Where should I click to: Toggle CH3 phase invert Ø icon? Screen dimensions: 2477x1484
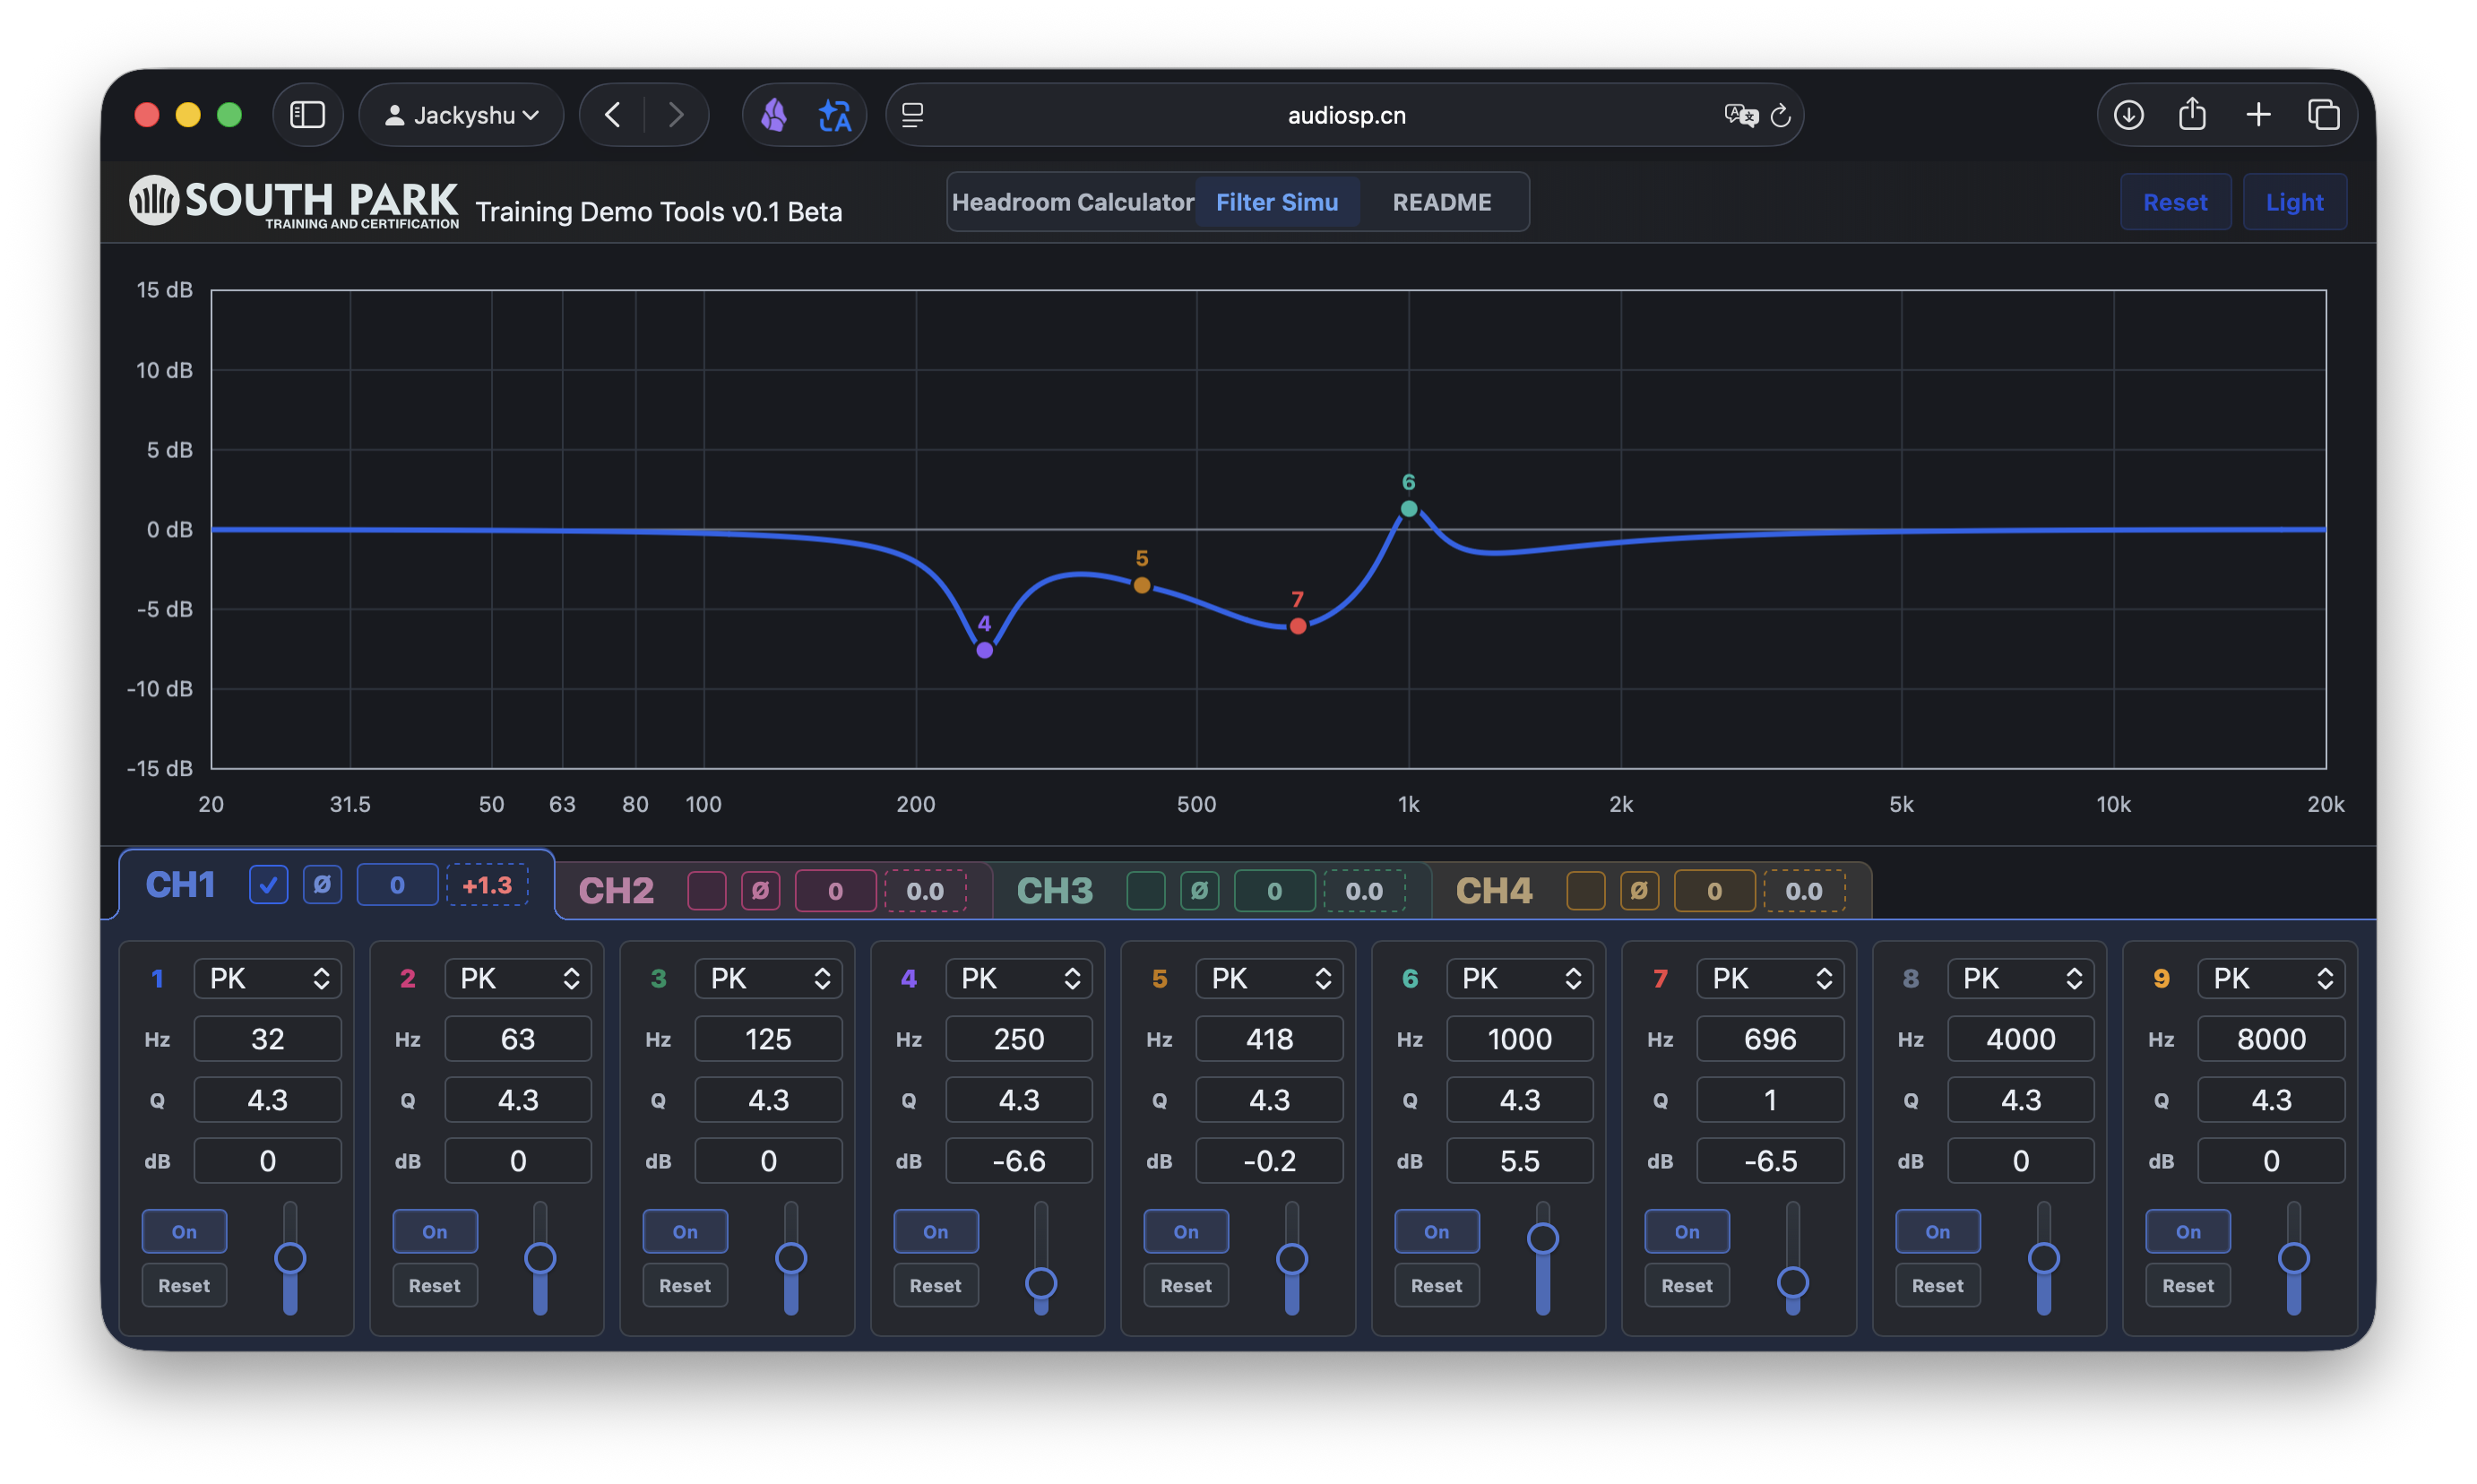coord(1199,890)
